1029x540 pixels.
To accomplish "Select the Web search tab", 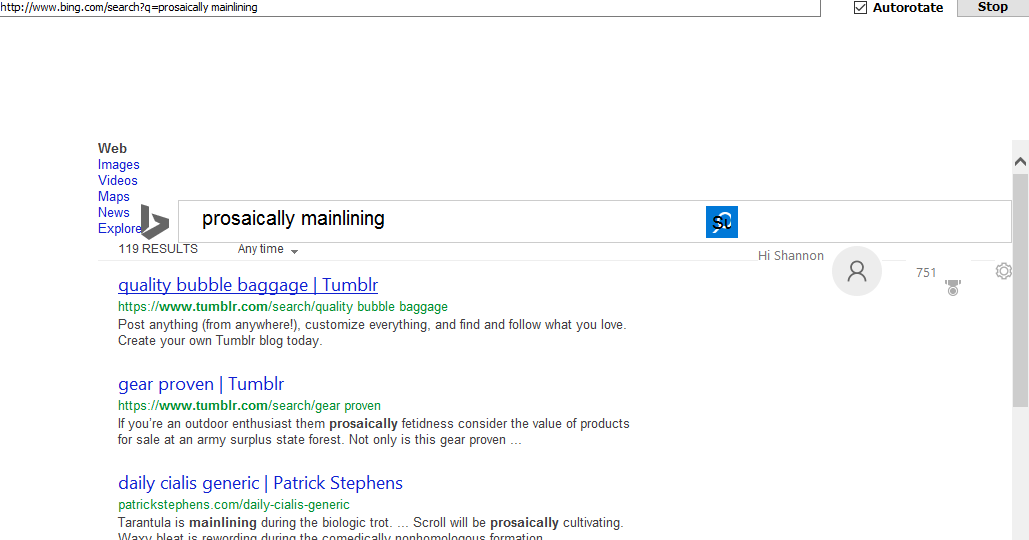I will (x=112, y=148).
